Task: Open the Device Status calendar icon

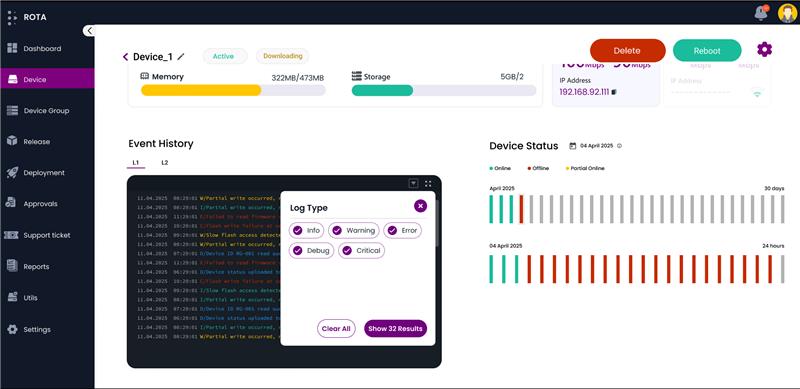Action: tap(572, 146)
